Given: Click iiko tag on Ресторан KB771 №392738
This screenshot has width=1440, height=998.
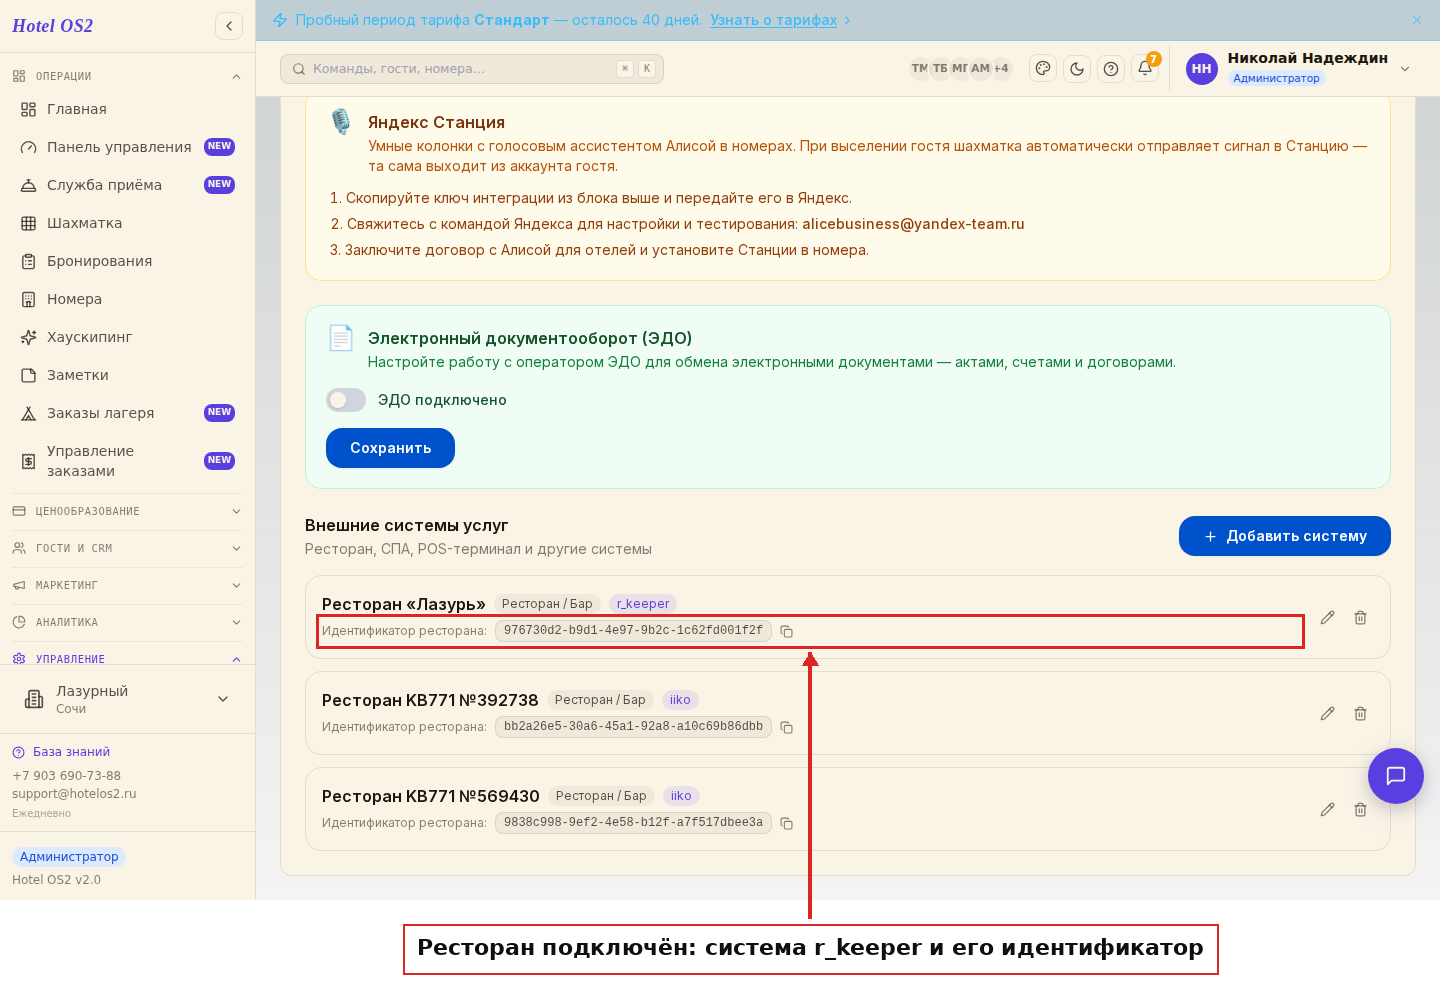Looking at the screenshot, I should click(680, 700).
